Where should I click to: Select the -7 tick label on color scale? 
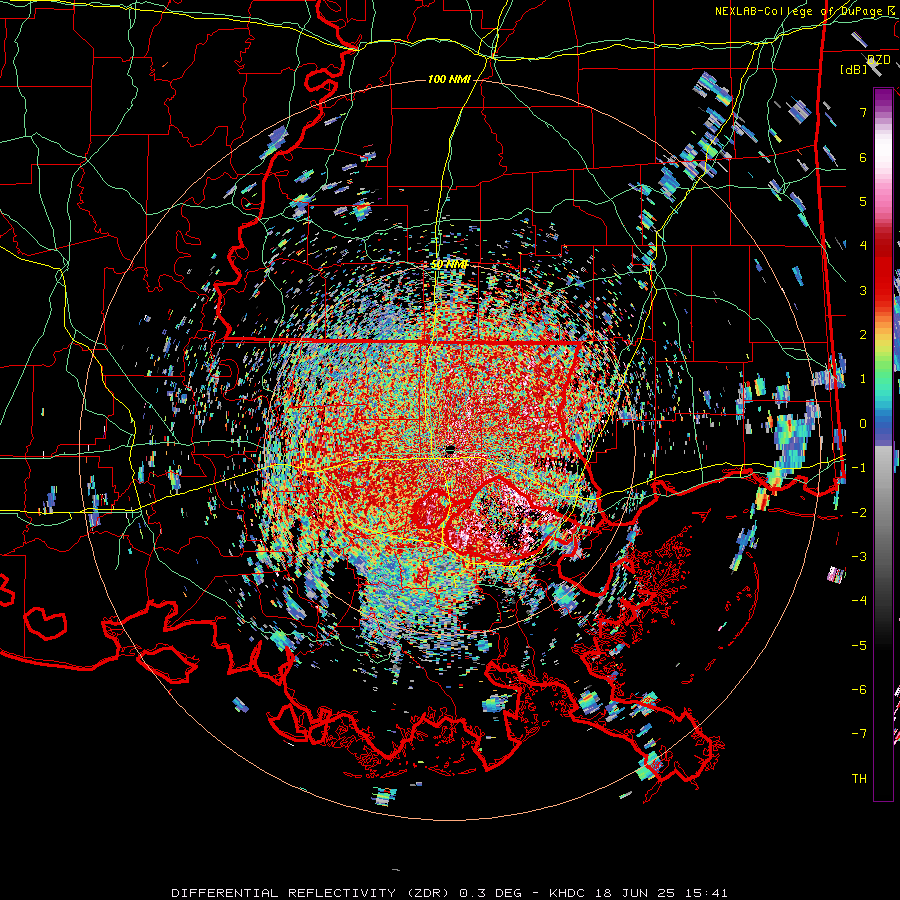click(859, 734)
